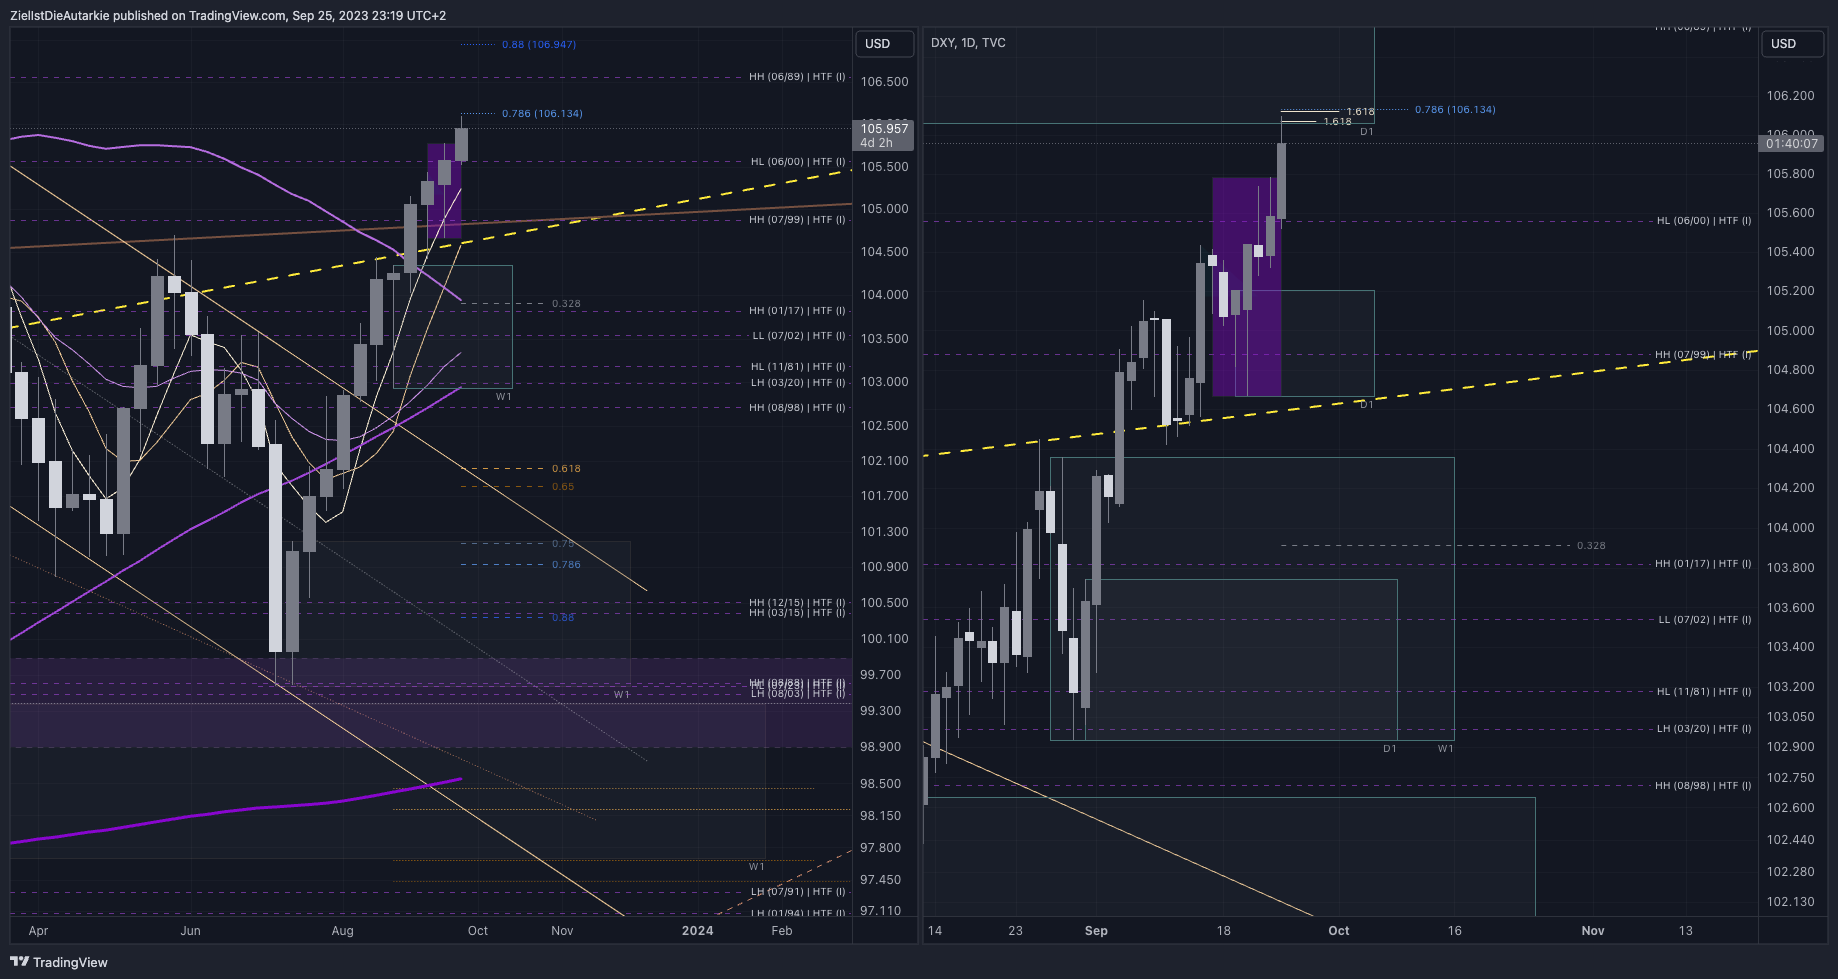Select LH (03/20) | HTF label on DXY chart
This screenshot has width=1838, height=979.
click(1704, 729)
